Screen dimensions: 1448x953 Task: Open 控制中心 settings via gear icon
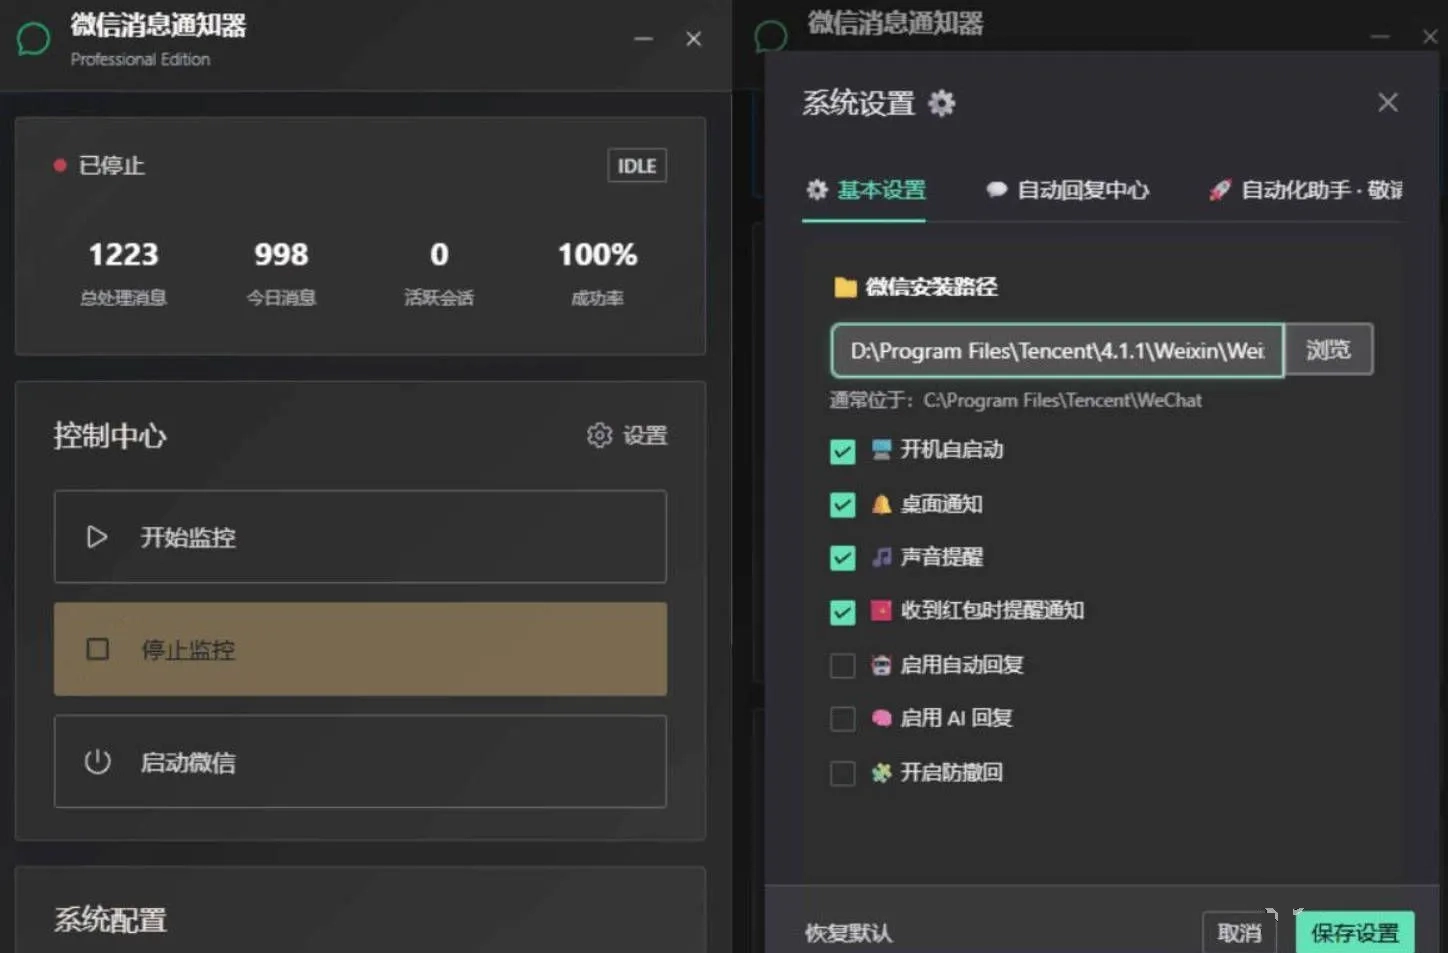[x=599, y=435]
